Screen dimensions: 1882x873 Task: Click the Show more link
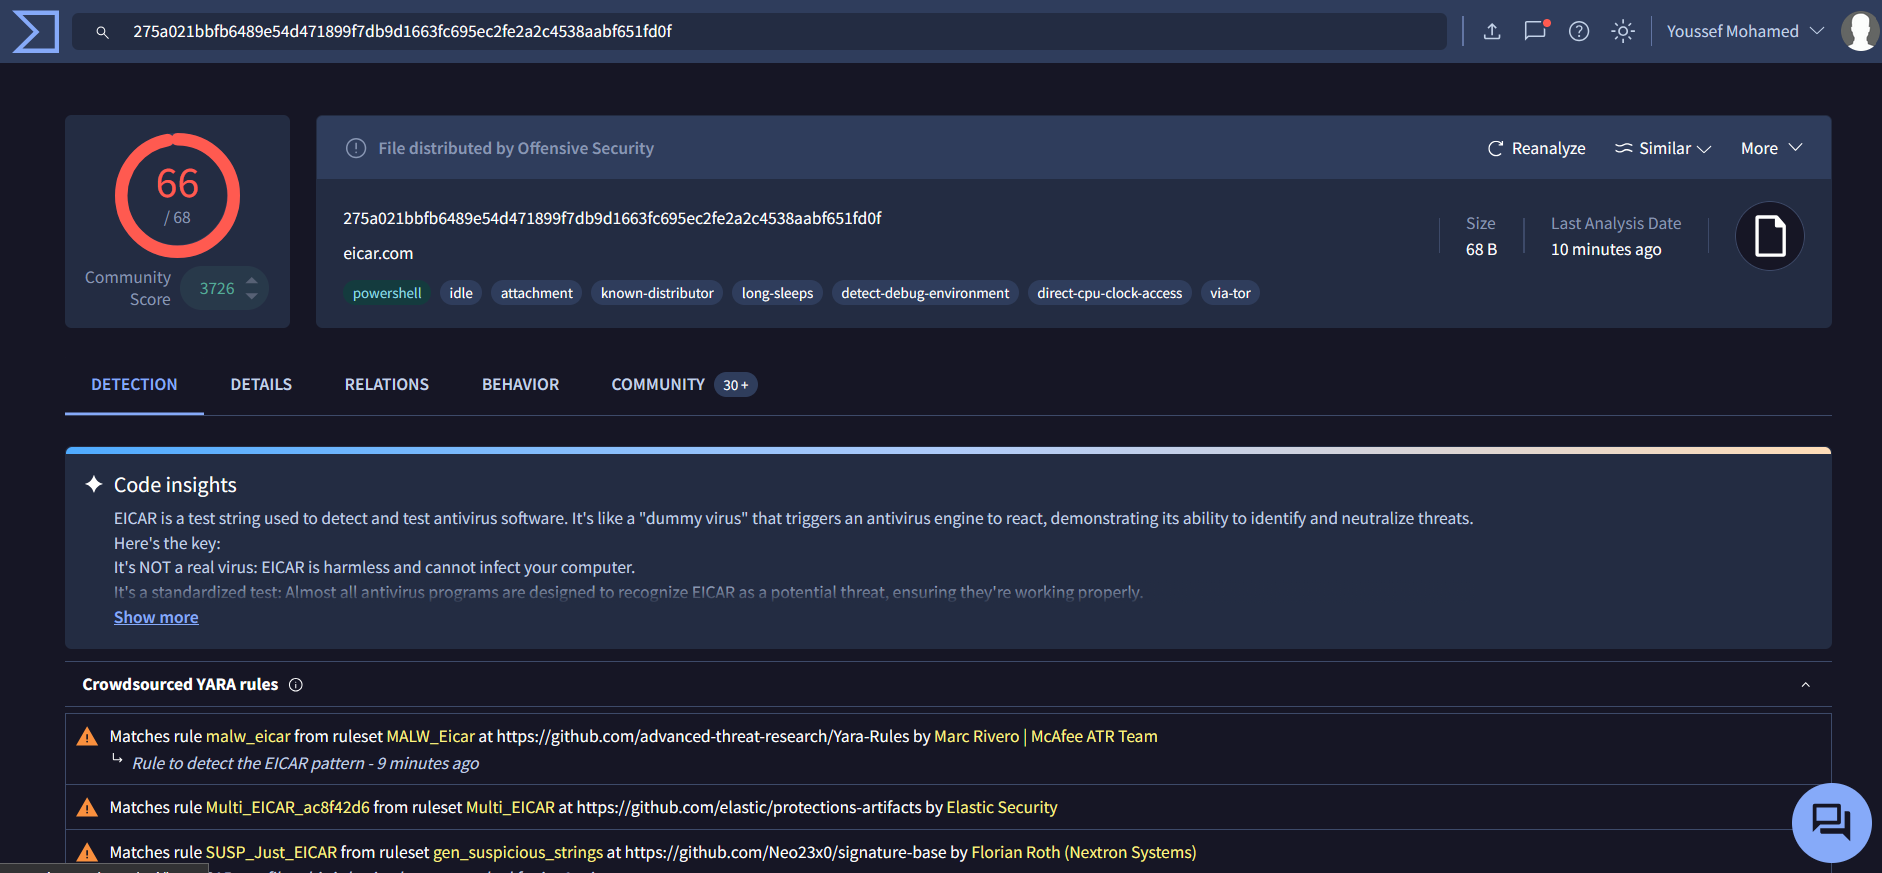156,617
